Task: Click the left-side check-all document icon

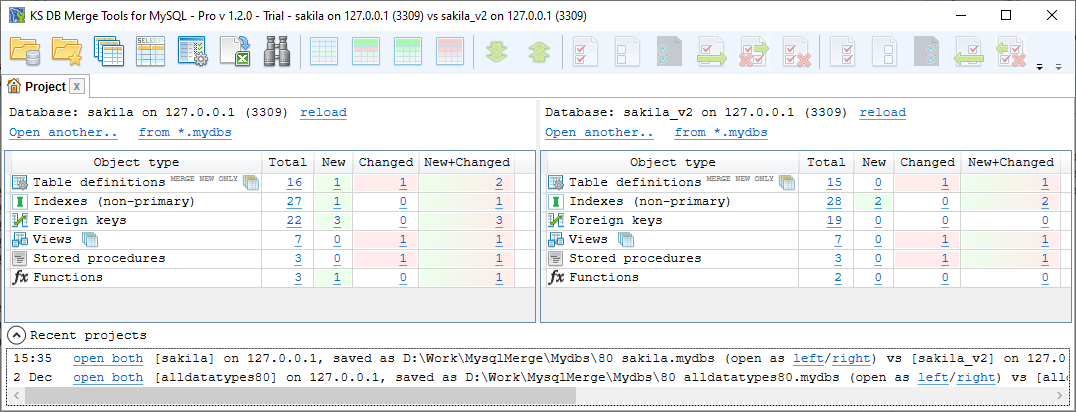Action: [x=584, y=51]
